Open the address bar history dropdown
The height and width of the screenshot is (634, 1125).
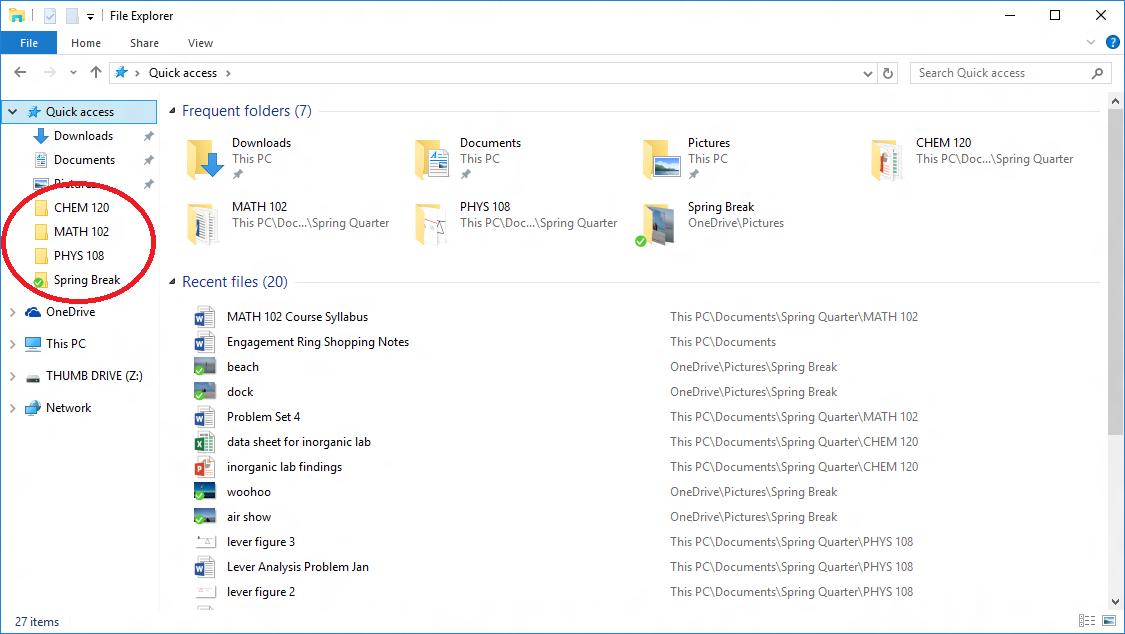click(867, 73)
